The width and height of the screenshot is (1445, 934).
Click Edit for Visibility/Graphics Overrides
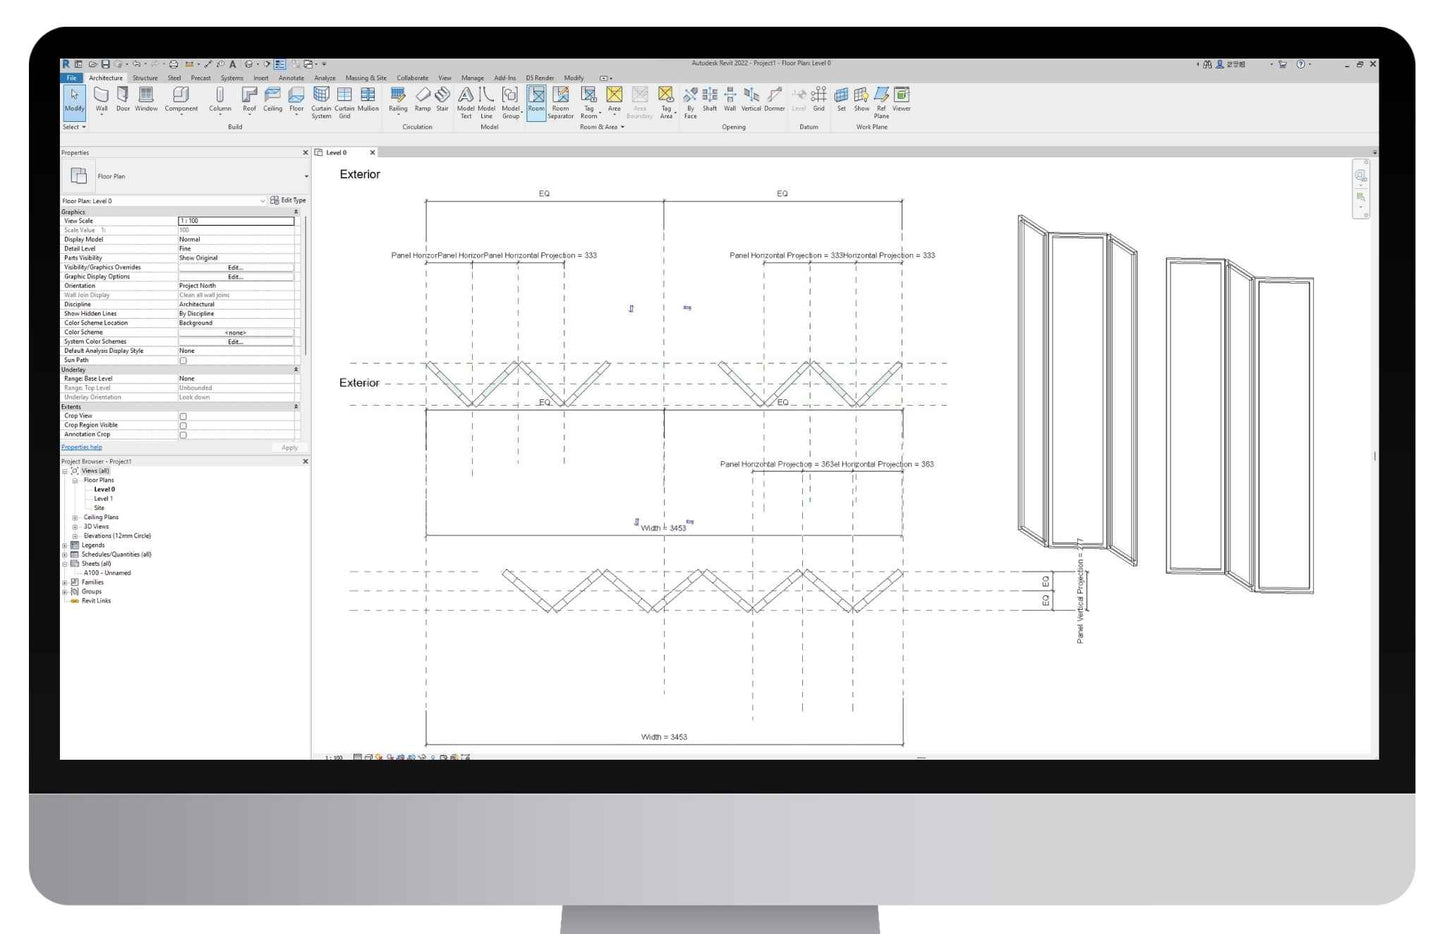(x=235, y=268)
